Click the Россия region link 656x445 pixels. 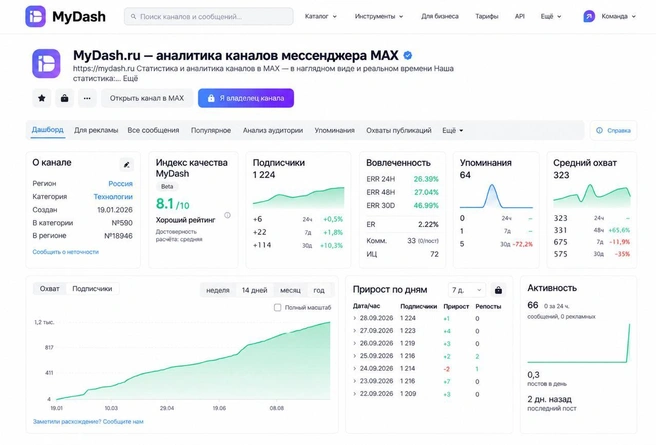[x=120, y=184]
